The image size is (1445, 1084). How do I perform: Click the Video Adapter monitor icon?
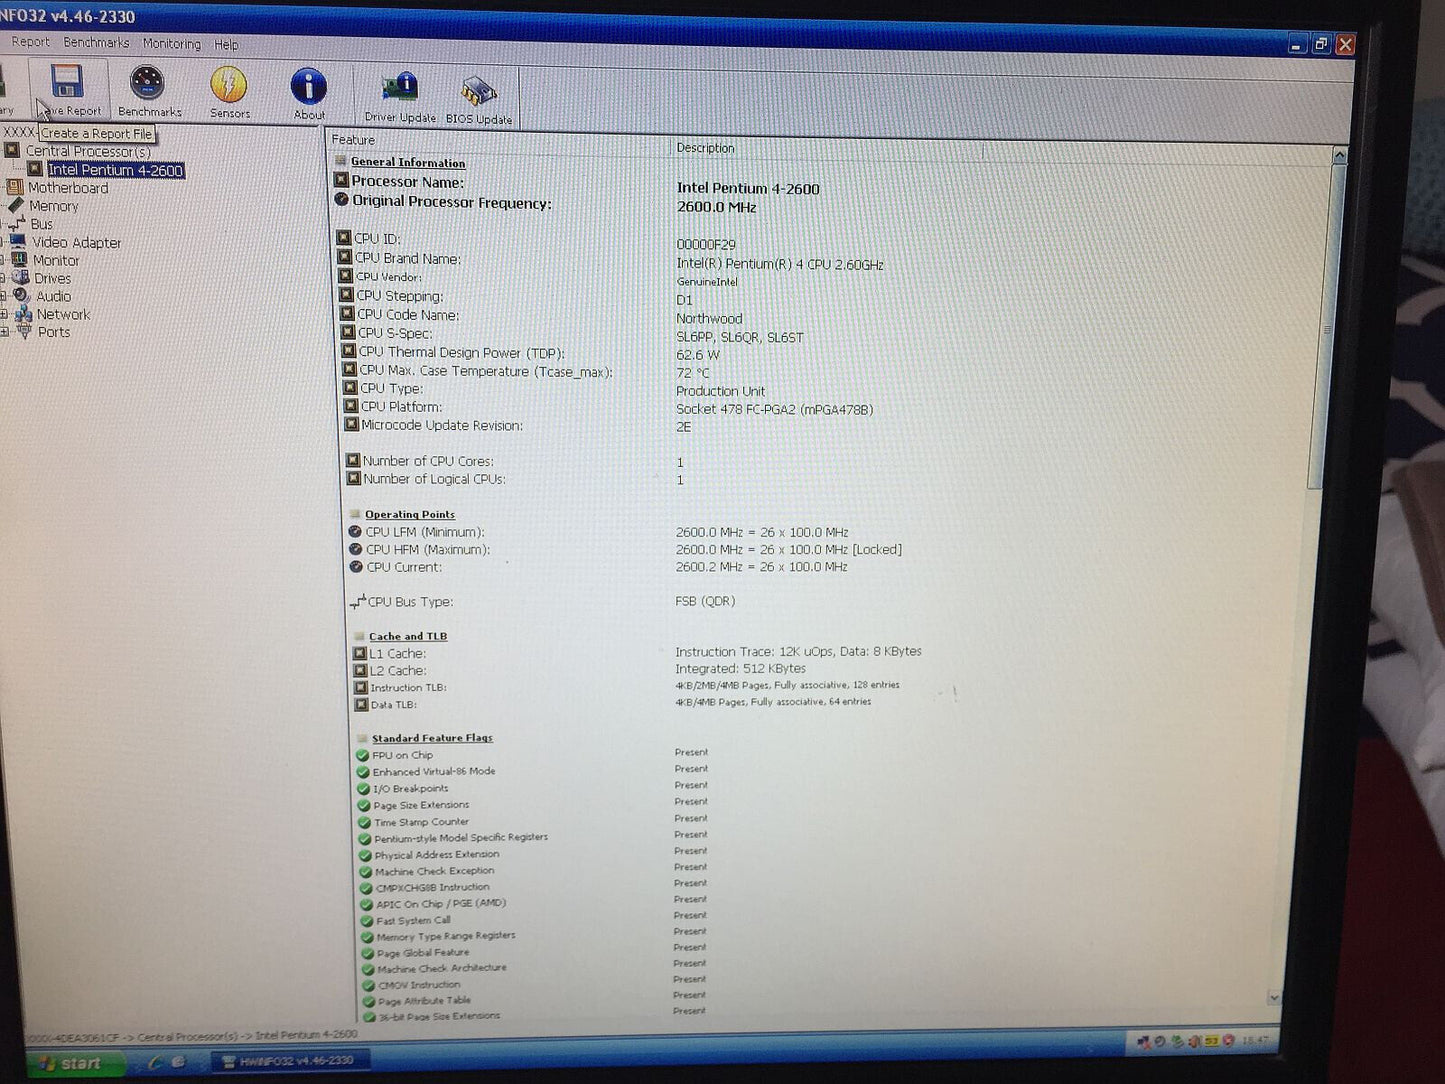tap(18, 241)
